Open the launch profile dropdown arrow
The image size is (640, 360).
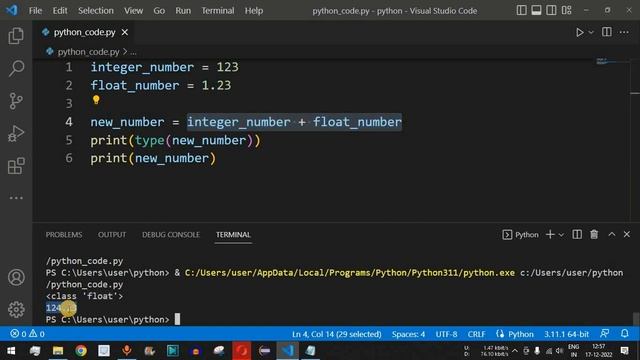(x=561, y=235)
